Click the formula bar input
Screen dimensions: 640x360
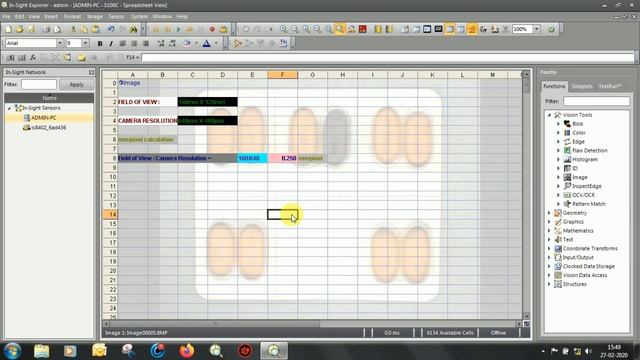[388, 58]
